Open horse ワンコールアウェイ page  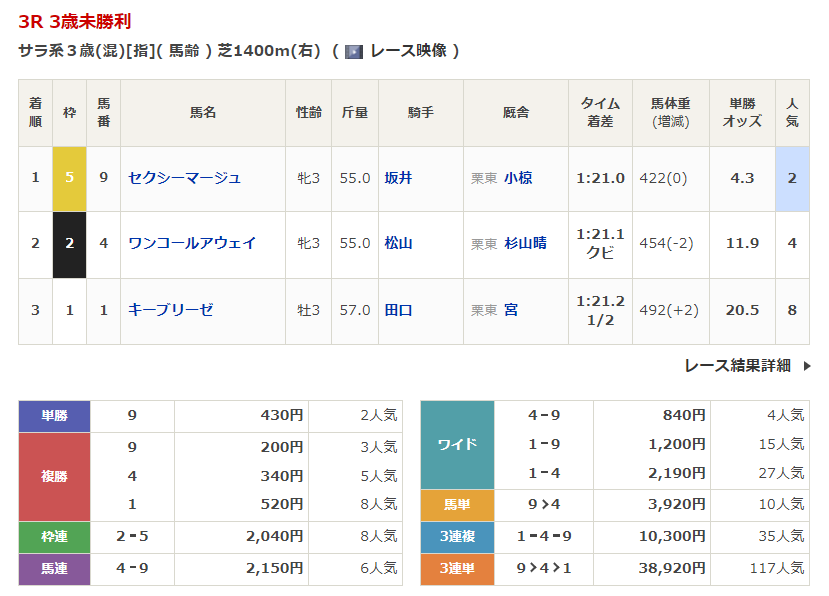pos(192,243)
